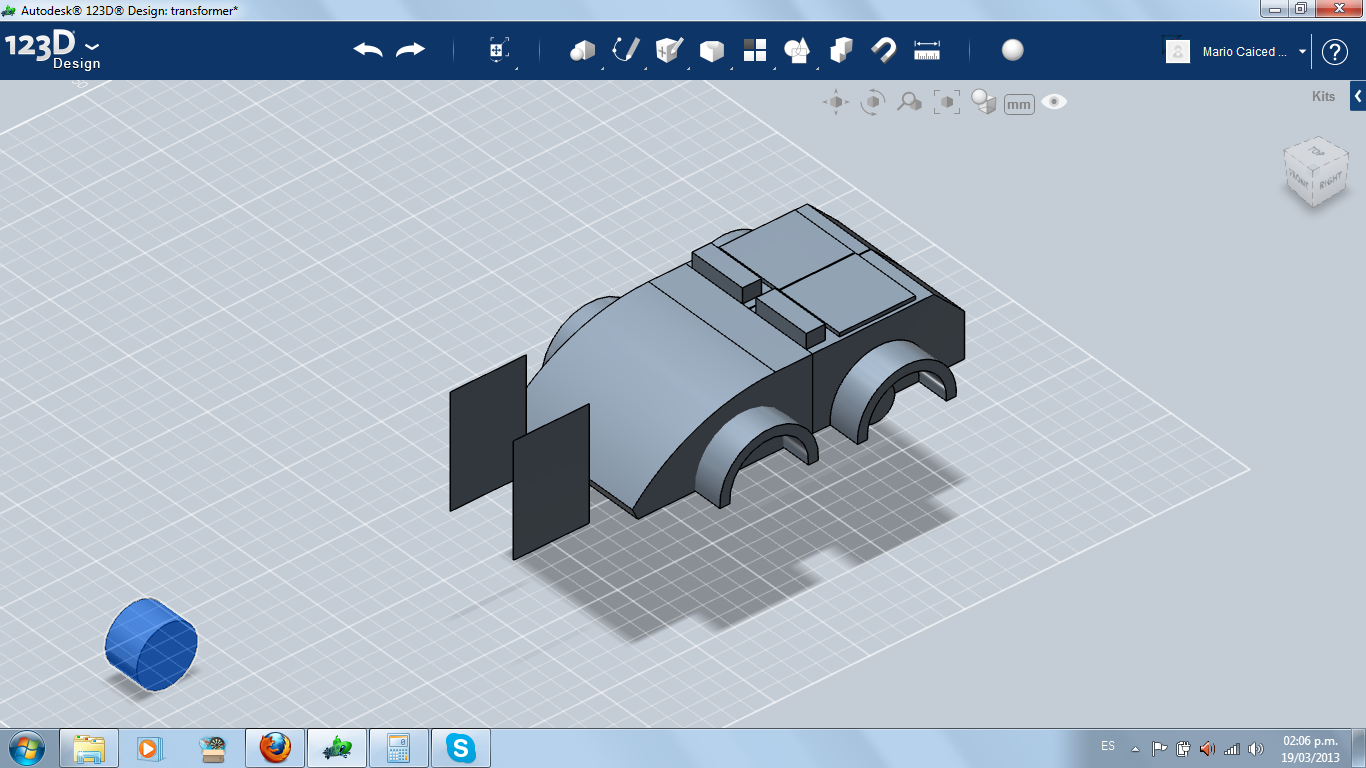
Task: Select the Zoom magnifier tool
Action: point(909,102)
